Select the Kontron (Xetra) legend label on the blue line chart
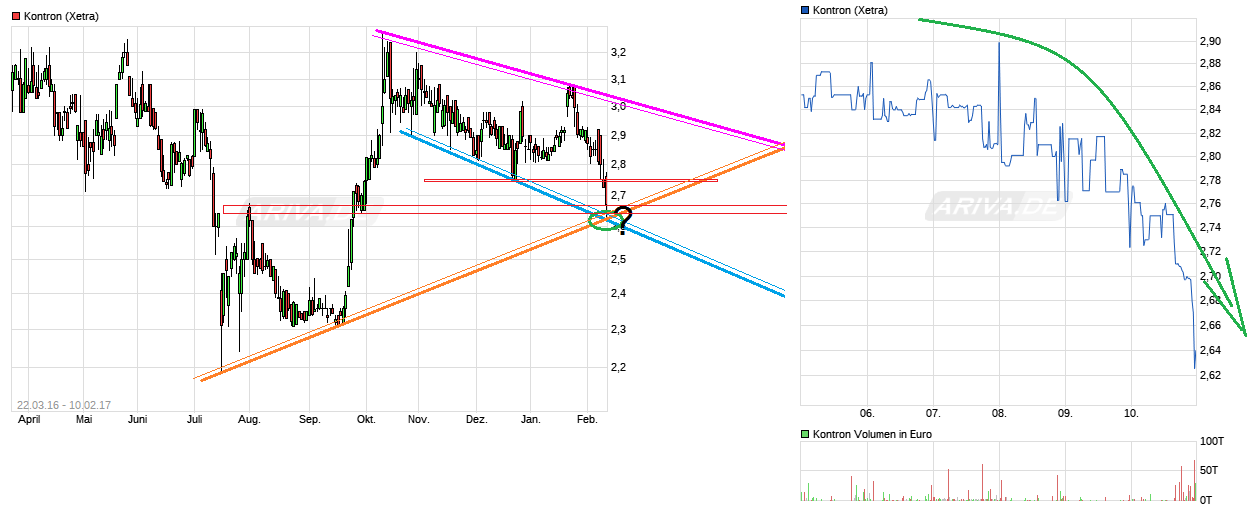 (851, 10)
